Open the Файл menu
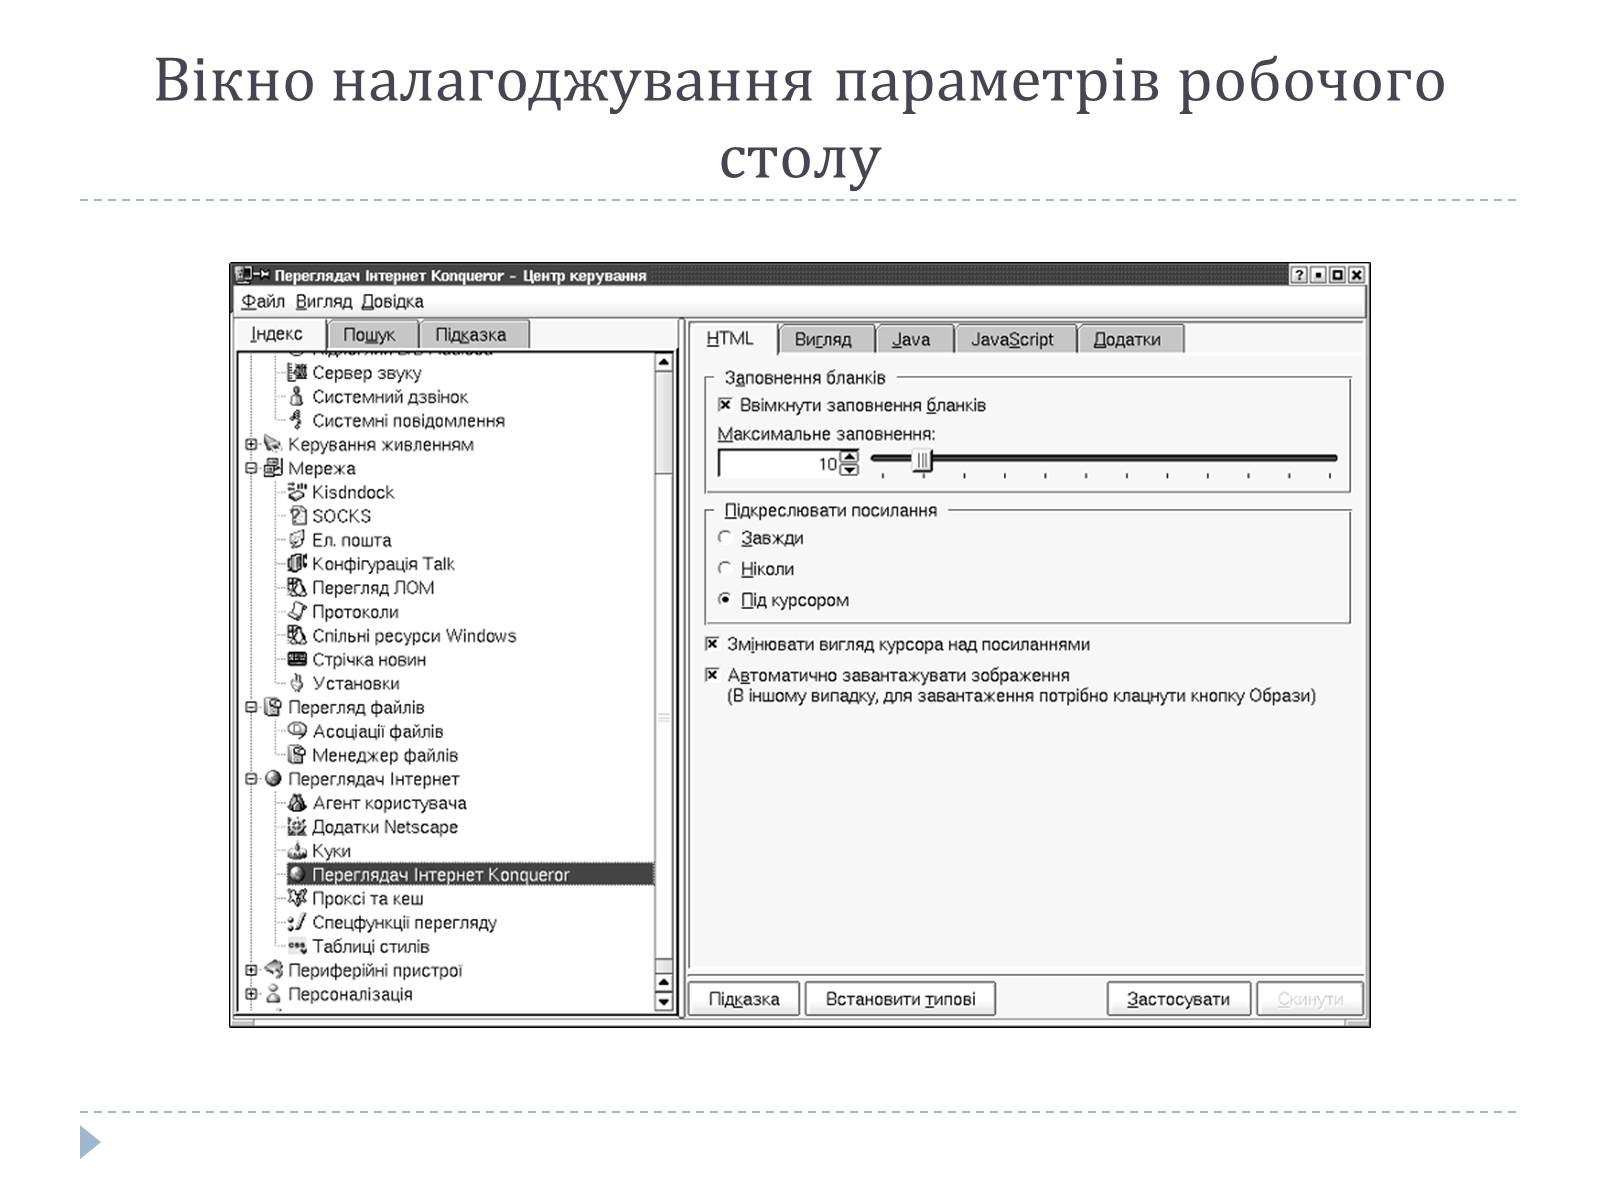Image resolution: width=1600 pixels, height=1200 pixels. click(x=263, y=301)
